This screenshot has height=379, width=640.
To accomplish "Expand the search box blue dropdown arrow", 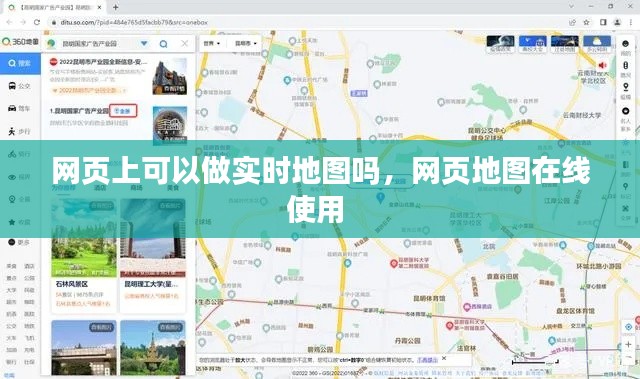I will [x=144, y=44].
